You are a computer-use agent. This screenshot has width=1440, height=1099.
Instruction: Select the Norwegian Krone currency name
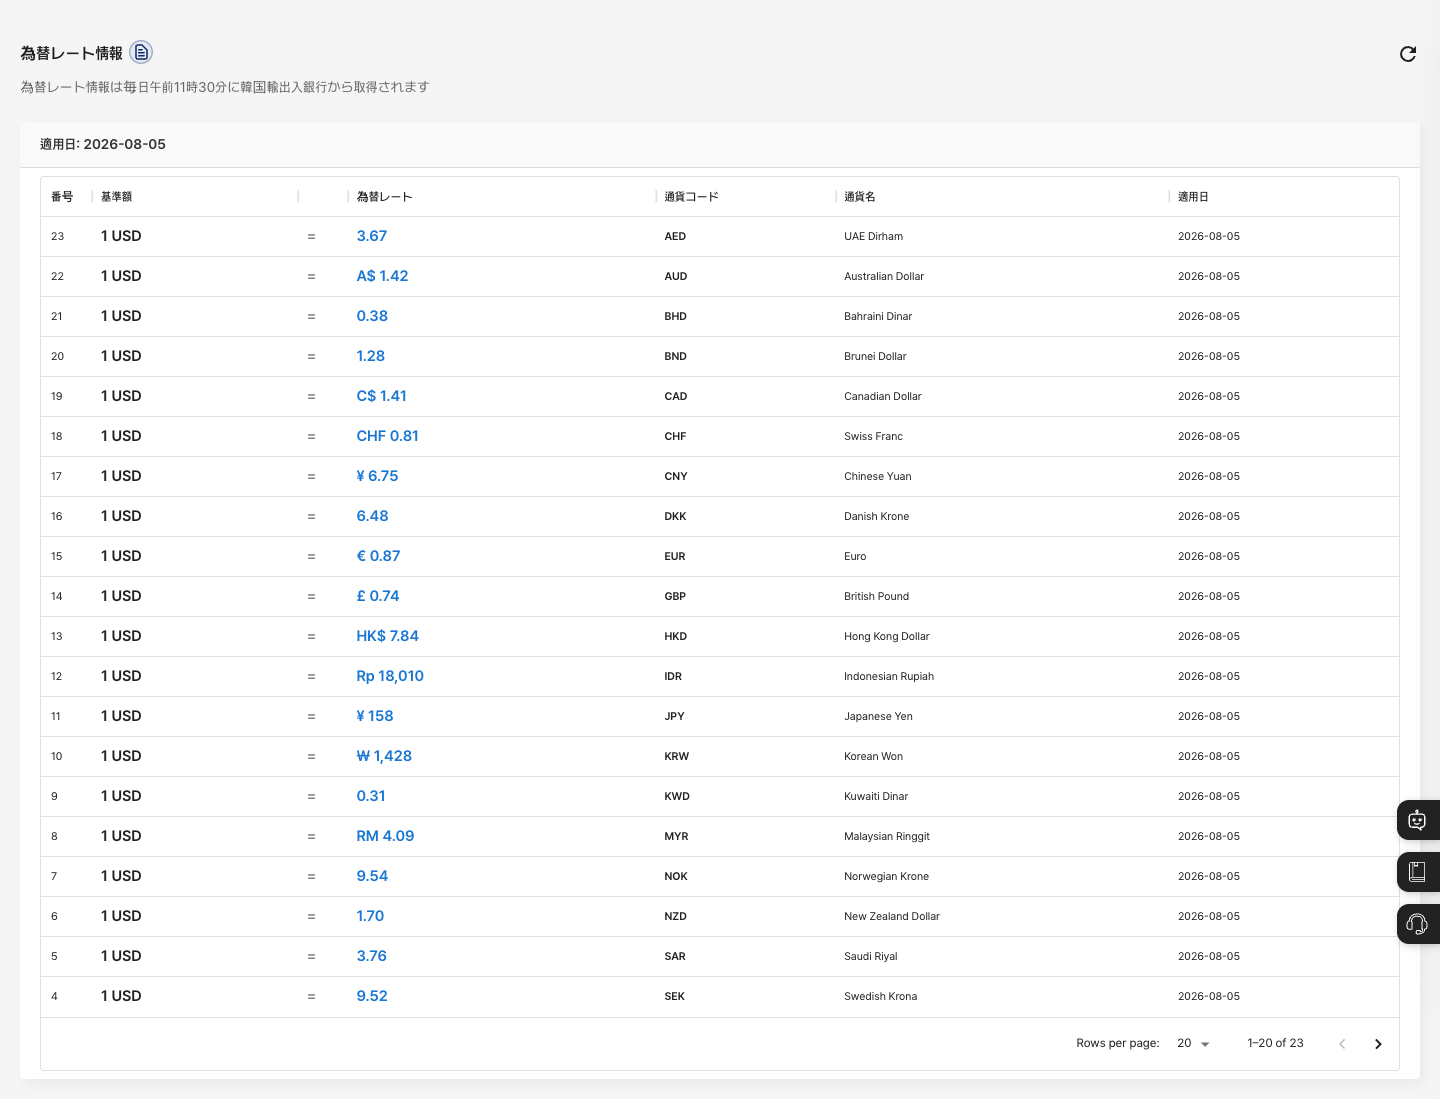[886, 877]
